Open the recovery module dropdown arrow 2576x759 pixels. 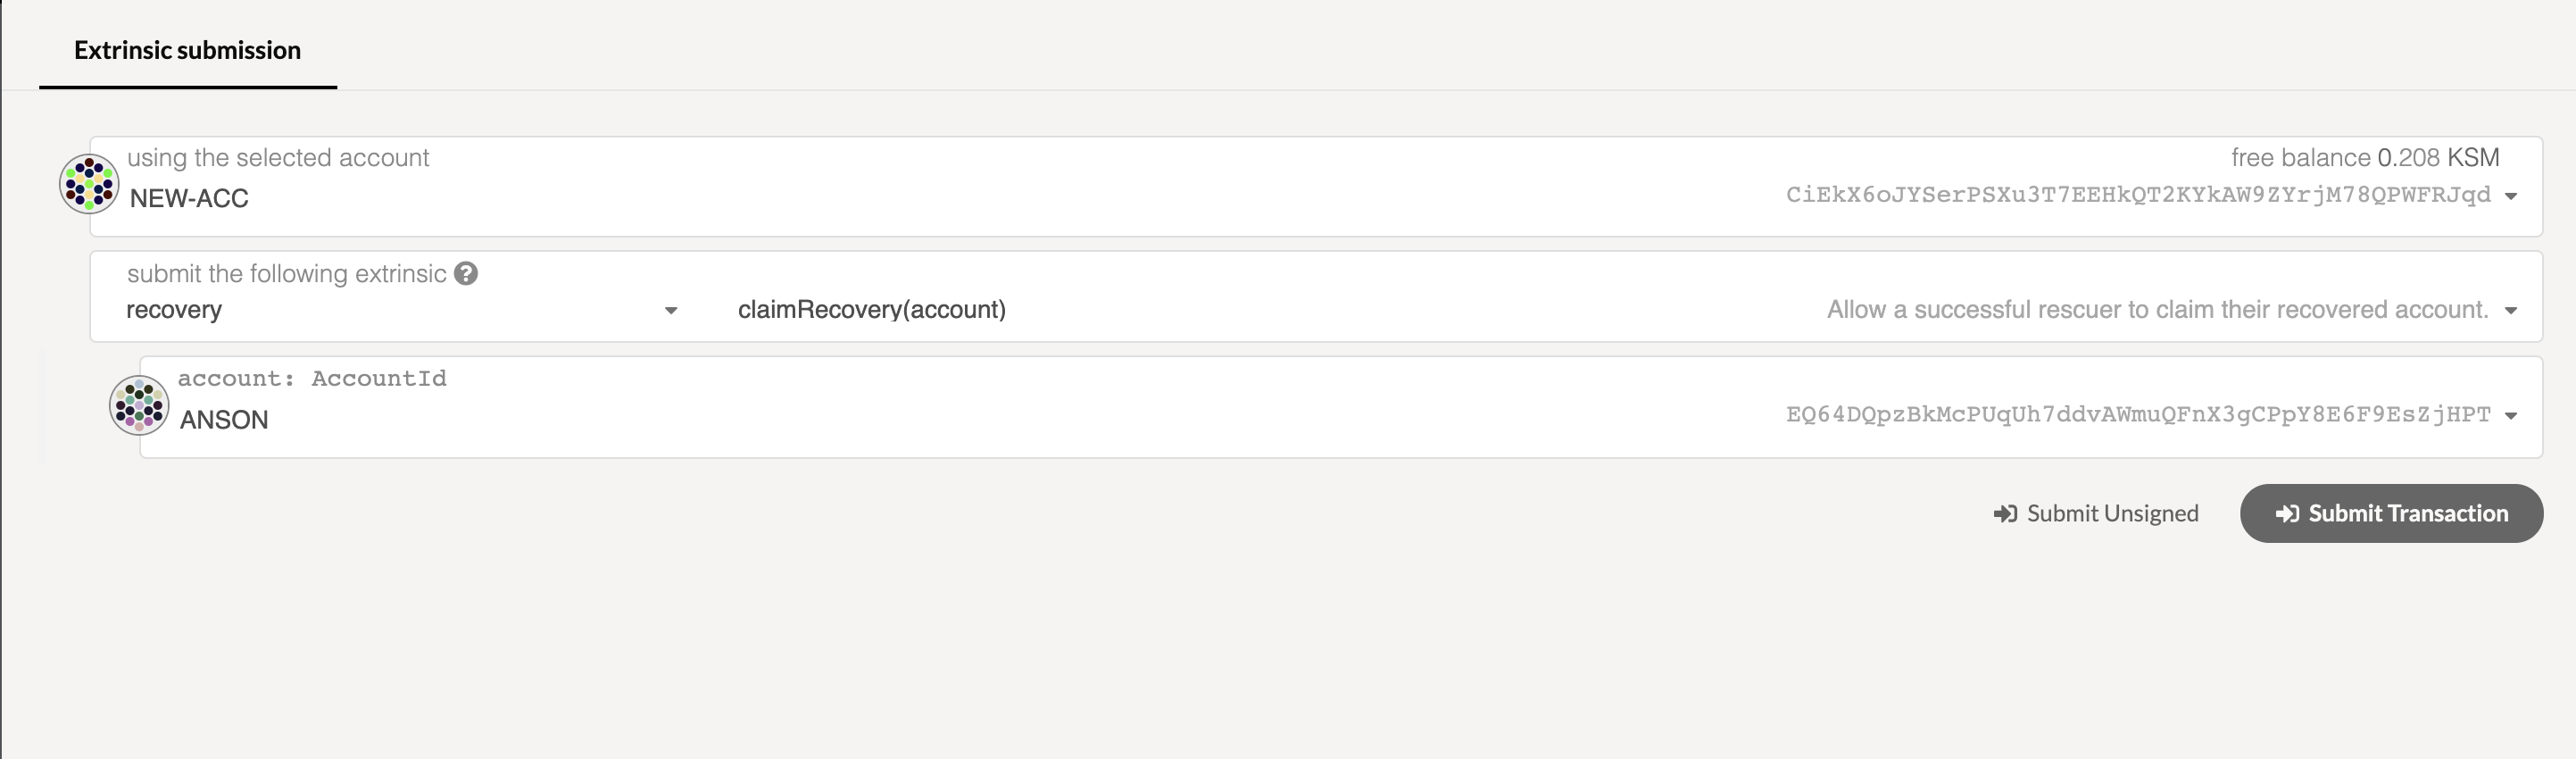pyautogui.click(x=671, y=311)
